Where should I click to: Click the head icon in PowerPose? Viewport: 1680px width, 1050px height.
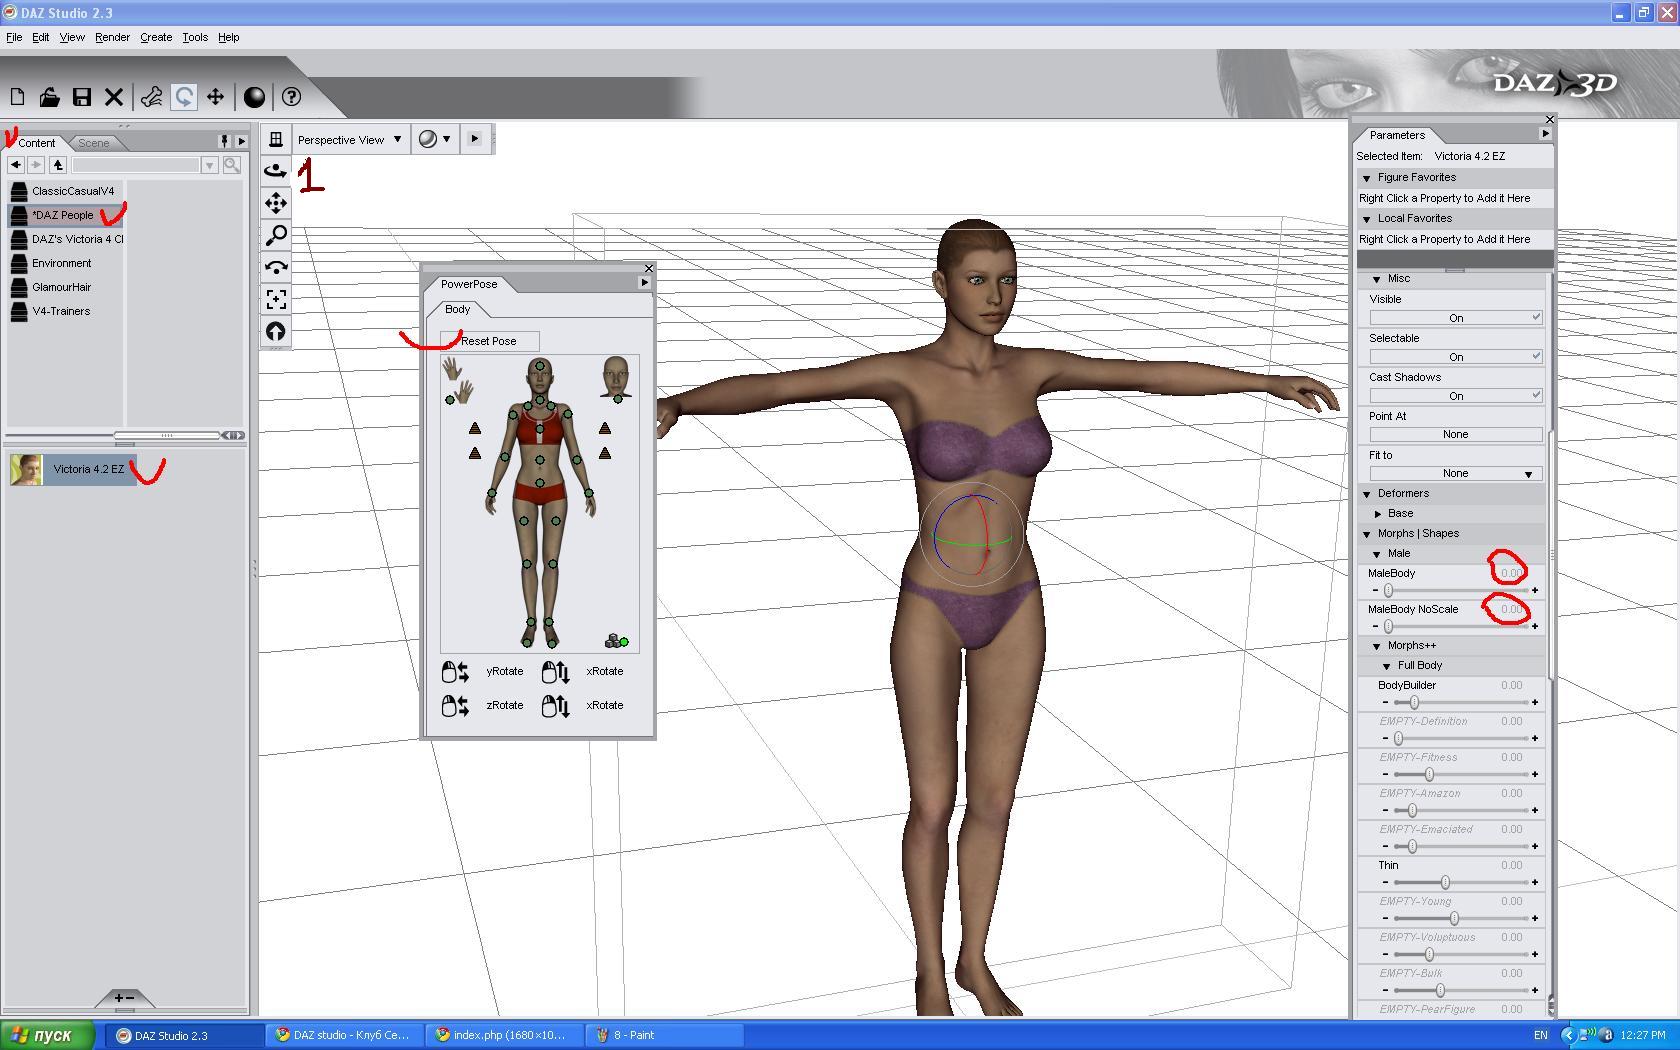click(x=616, y=378)
